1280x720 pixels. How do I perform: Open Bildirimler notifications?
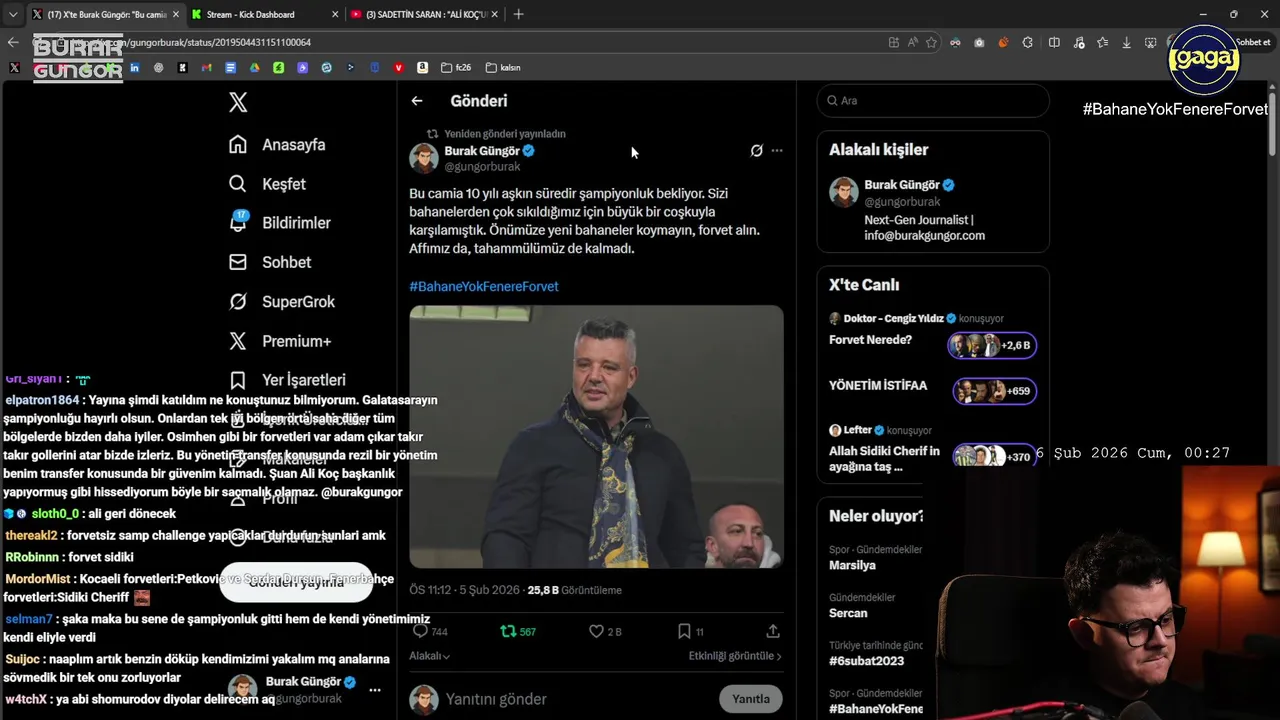tap(280, 223)
